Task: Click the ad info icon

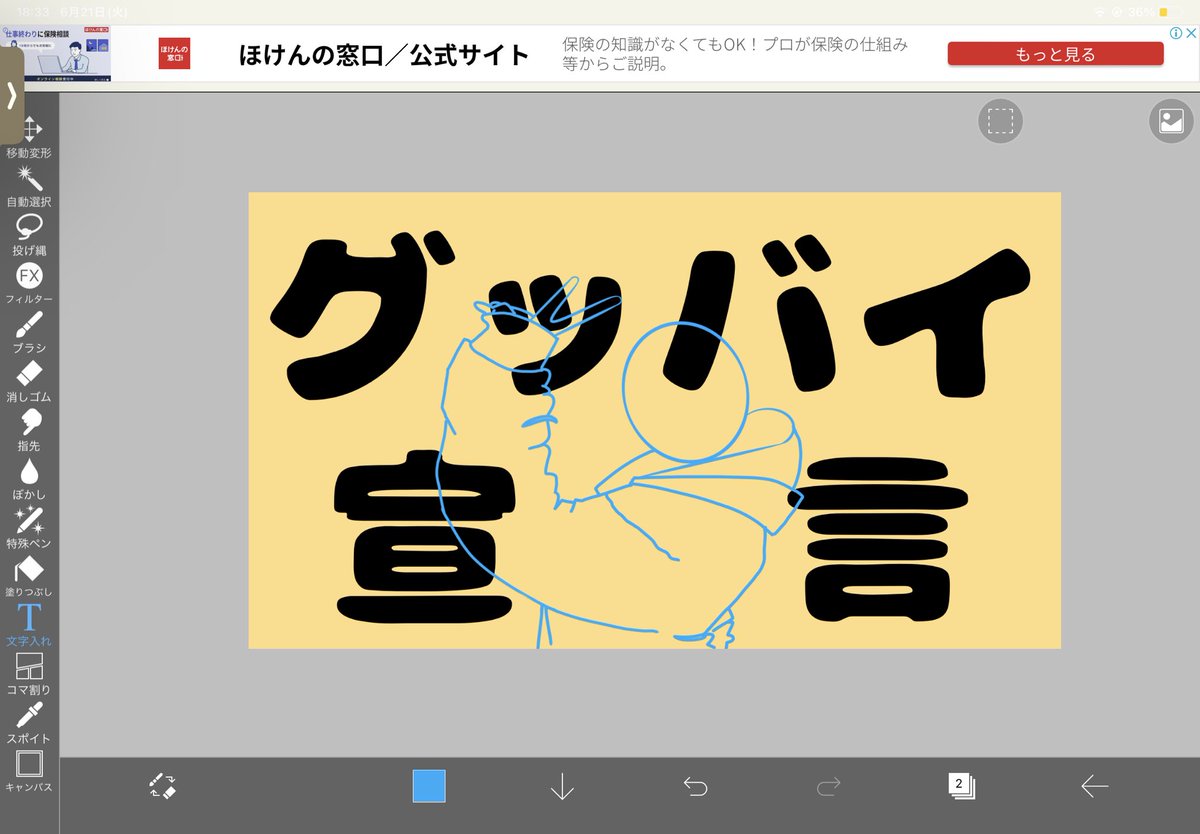Action: click(x=1177, y=33)
